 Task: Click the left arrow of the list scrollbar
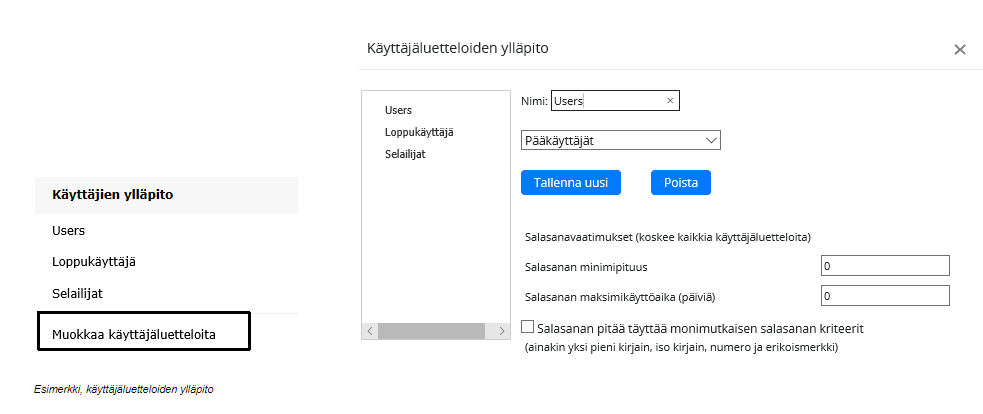[369, 330]
